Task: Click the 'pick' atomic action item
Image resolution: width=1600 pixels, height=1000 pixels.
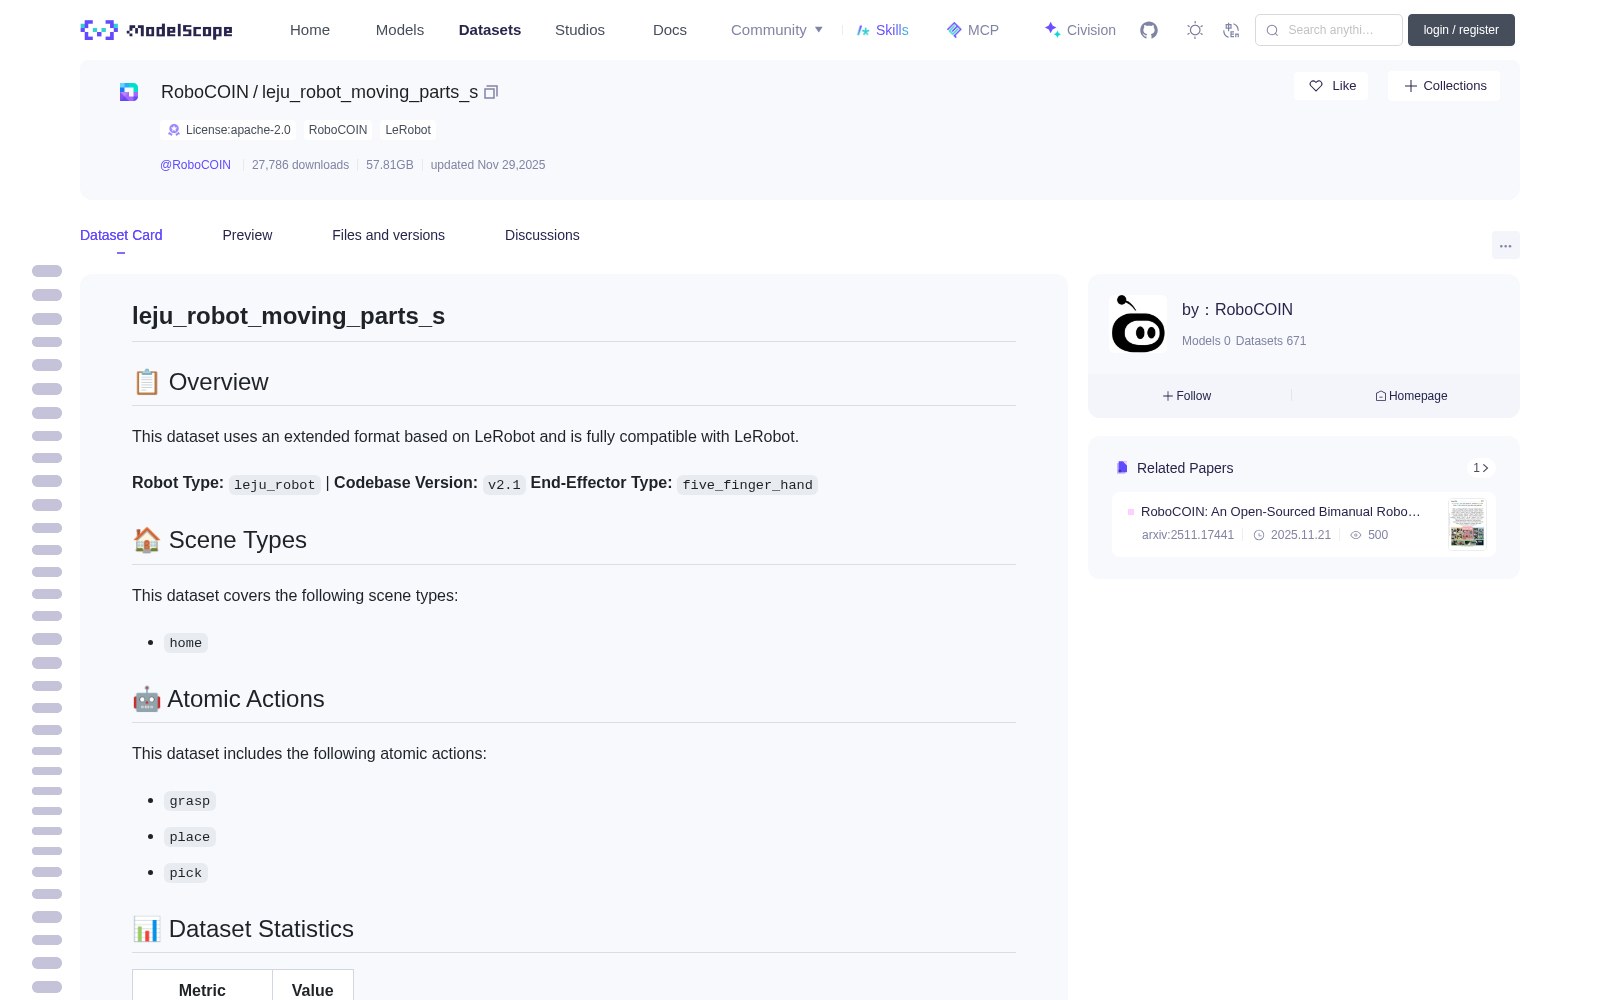Action: pyautogui.click(x=186, y=873)
